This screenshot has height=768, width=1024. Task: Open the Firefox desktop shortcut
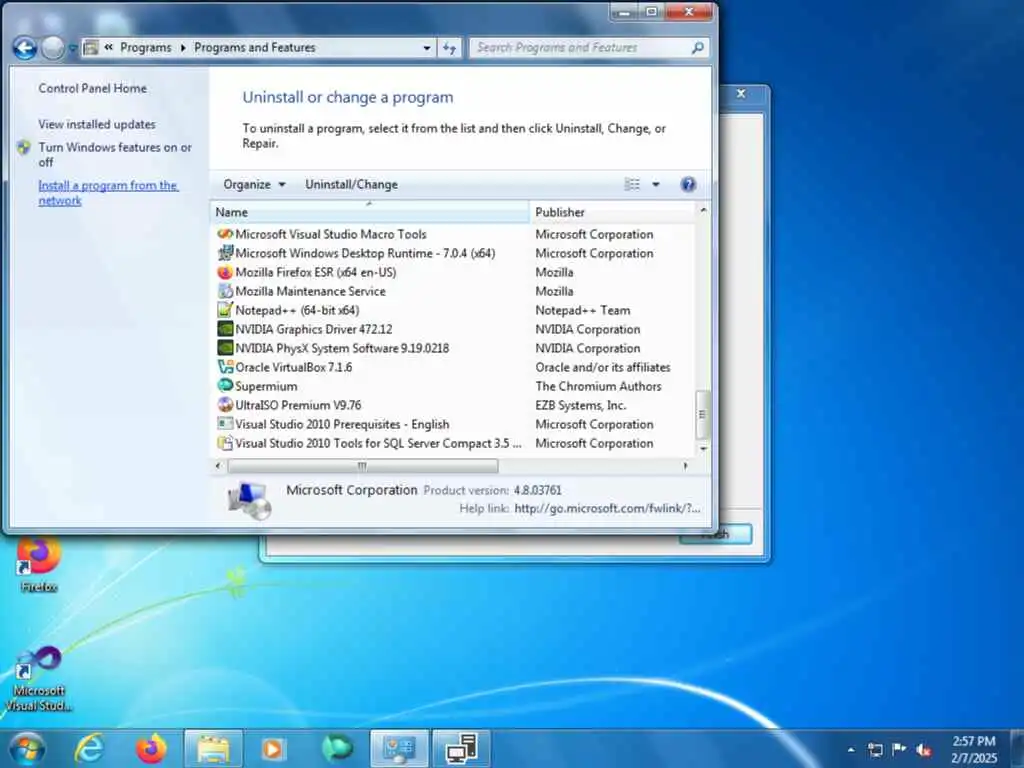(x=38, y=564)
